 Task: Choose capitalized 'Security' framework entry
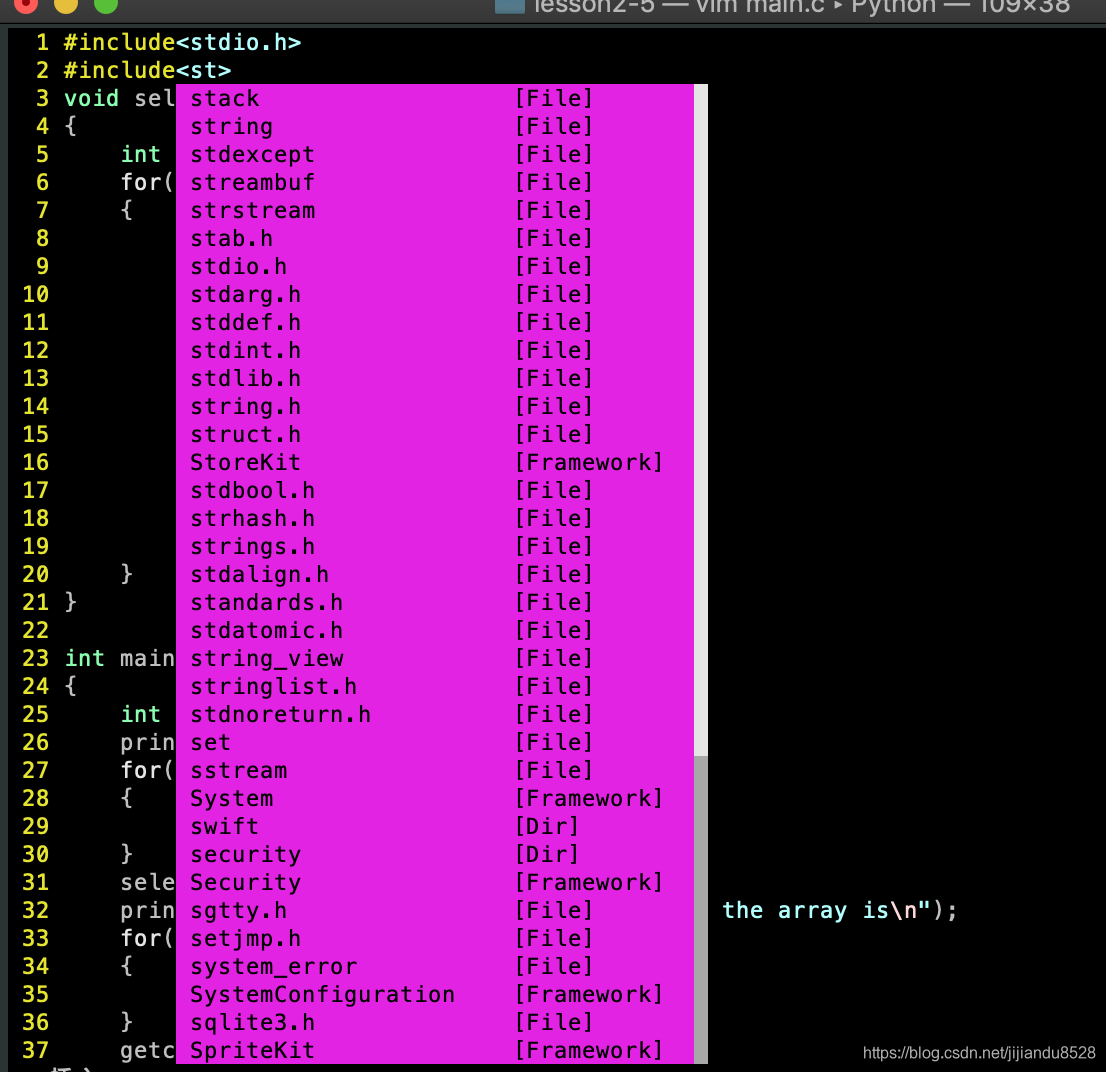[x=434, y=882]
